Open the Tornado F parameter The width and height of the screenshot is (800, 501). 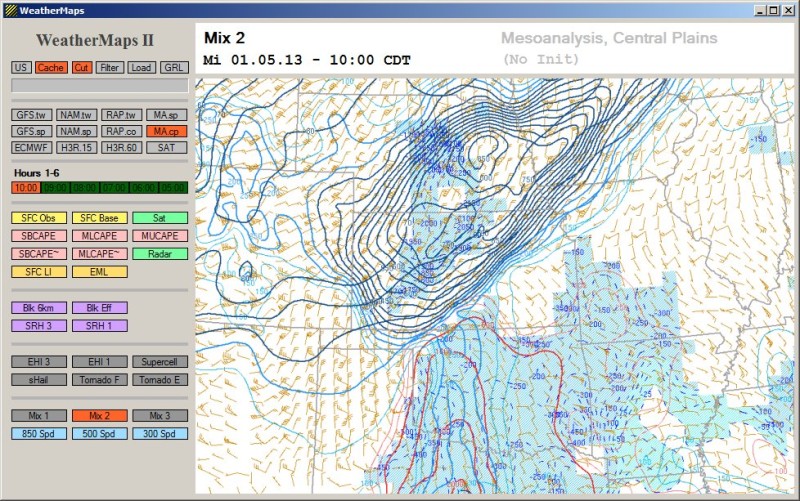[99, 379]
